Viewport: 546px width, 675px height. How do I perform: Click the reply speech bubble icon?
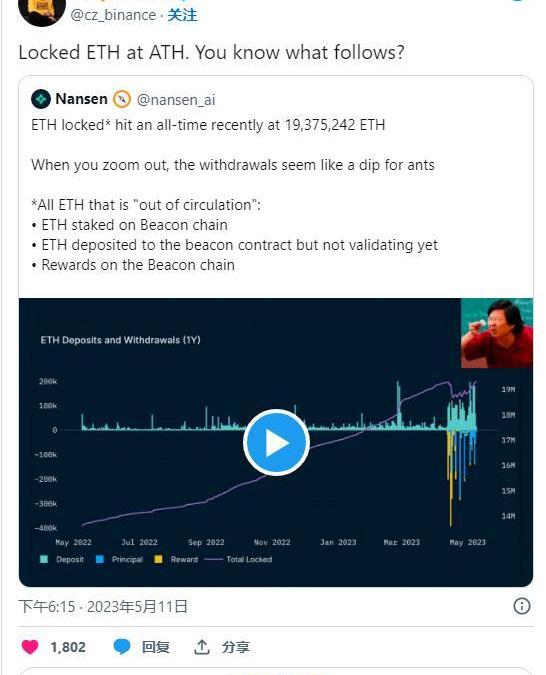pyautogui.click(x=122, y=647)
